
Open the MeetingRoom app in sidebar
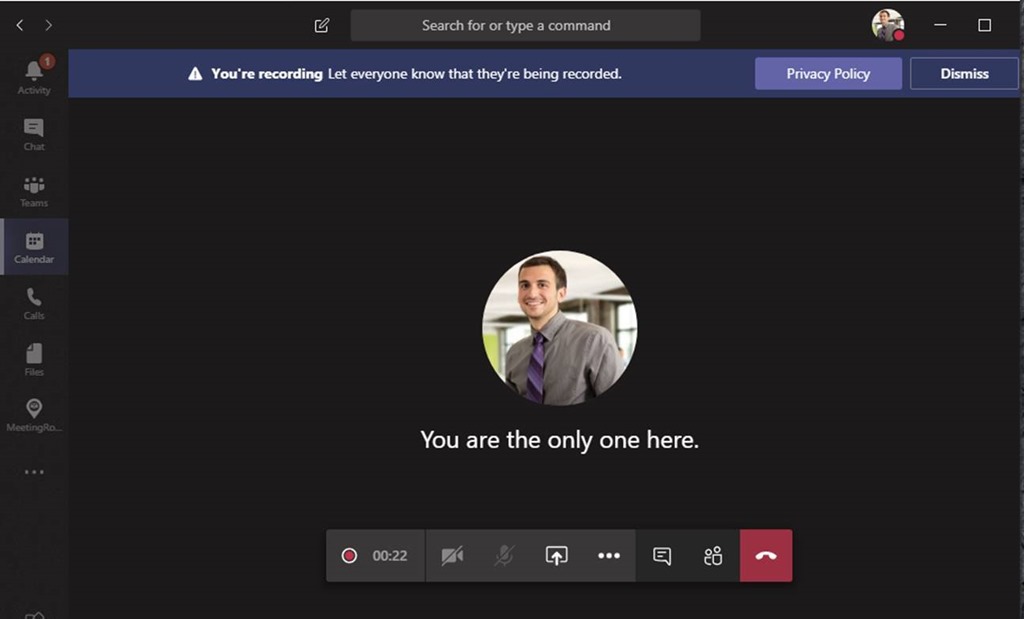tap(34, 415)
